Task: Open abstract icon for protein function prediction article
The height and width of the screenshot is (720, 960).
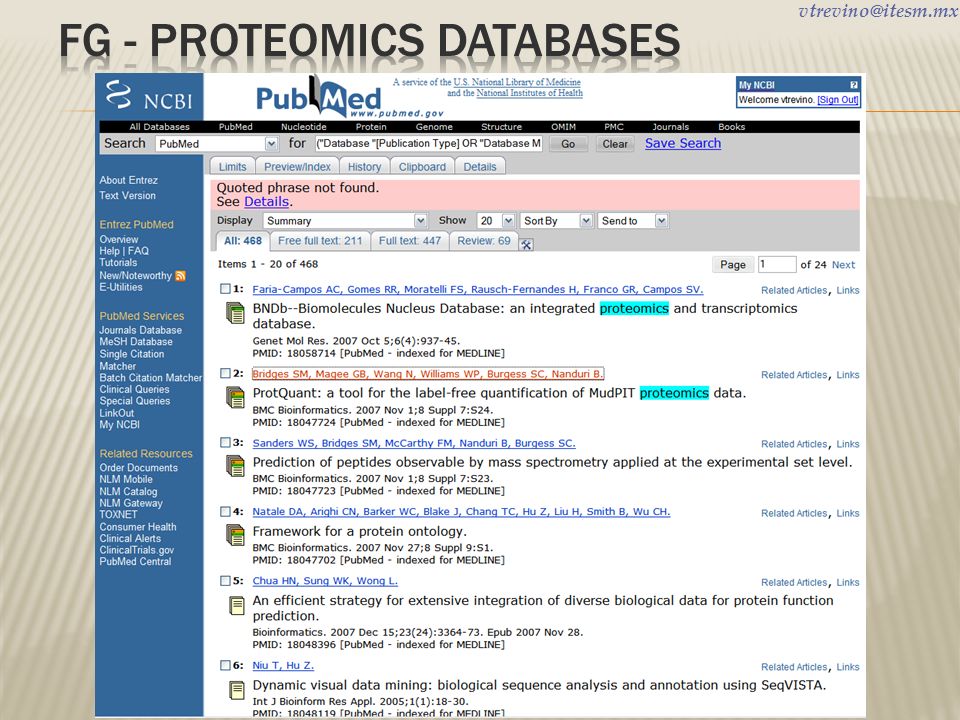Action: (236, 606)
